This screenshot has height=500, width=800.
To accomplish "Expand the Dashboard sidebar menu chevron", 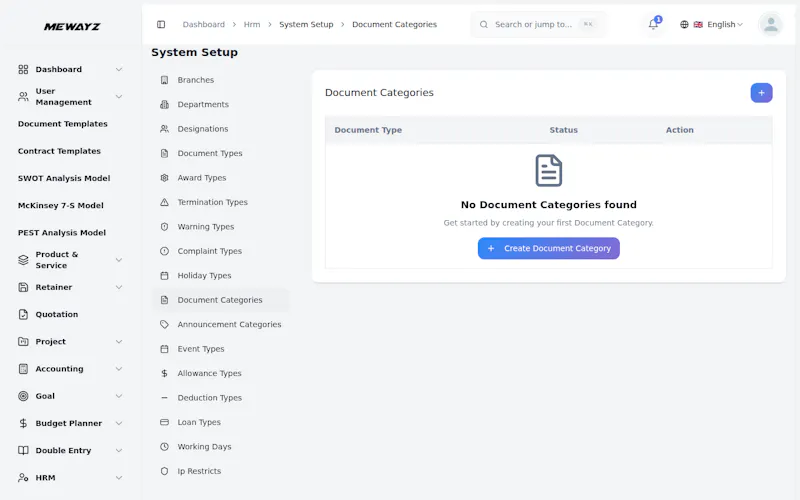I will point(118,69).
